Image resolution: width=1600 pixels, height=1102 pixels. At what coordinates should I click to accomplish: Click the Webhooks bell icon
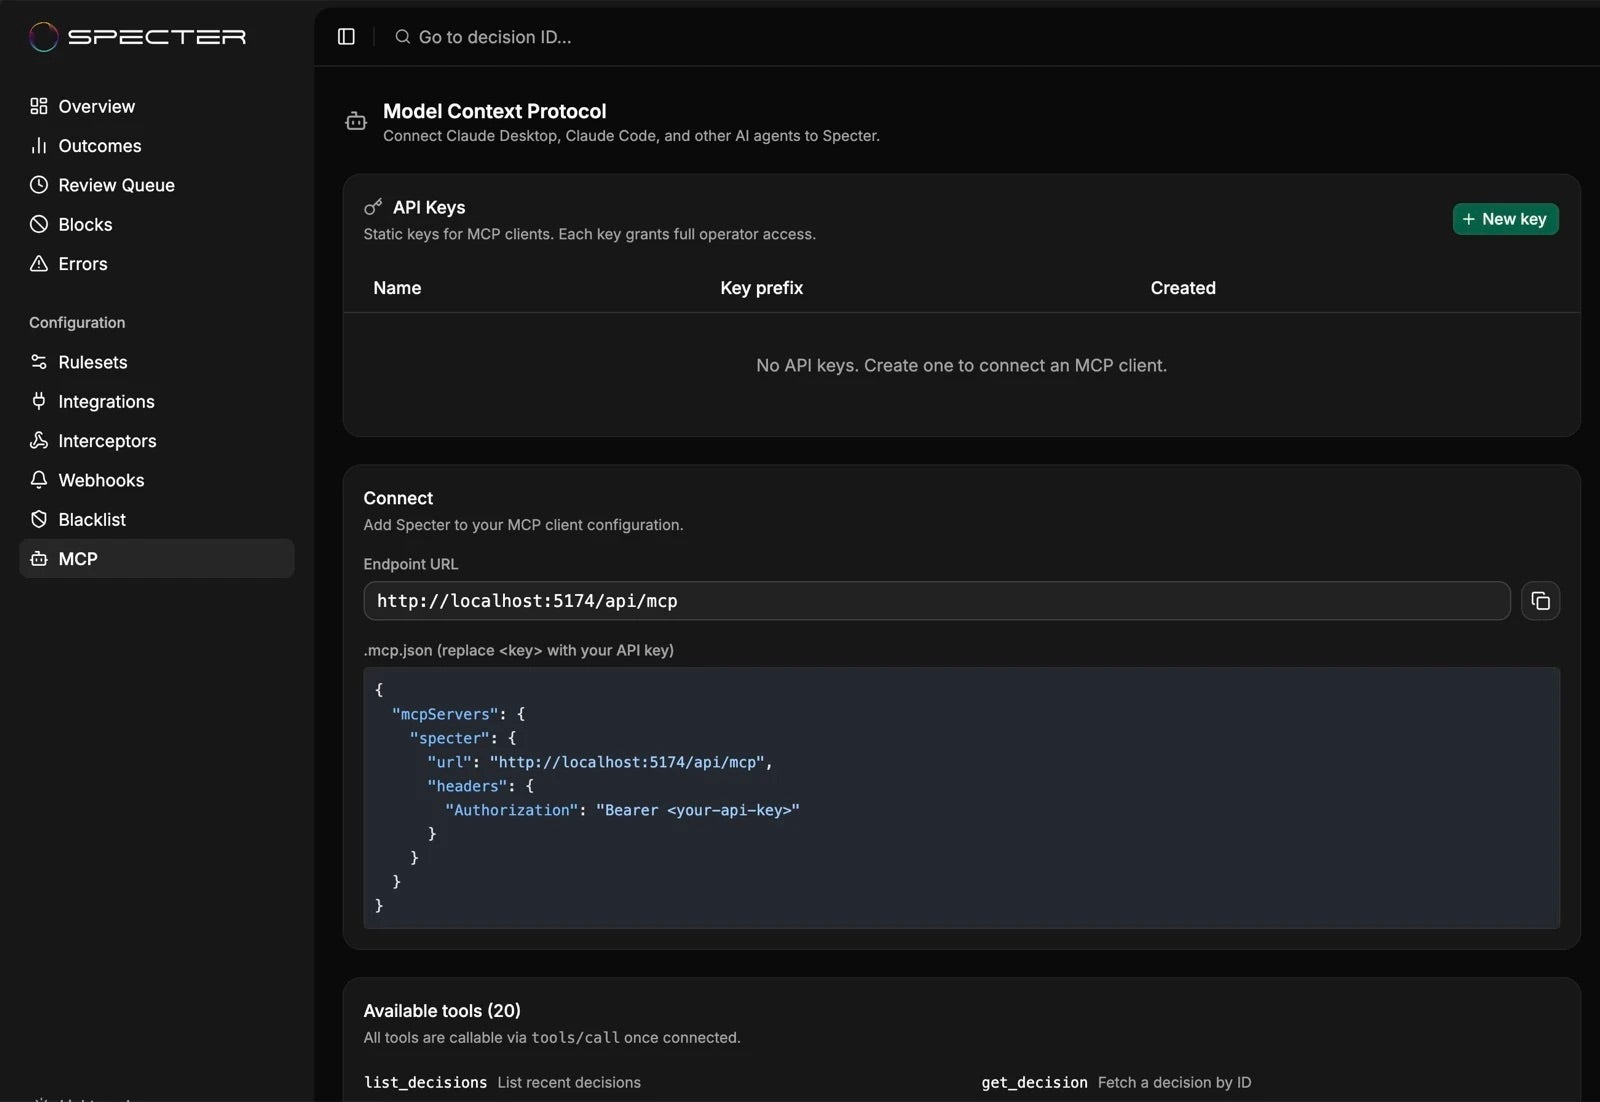pyautogui.click(x=39, y=480)
